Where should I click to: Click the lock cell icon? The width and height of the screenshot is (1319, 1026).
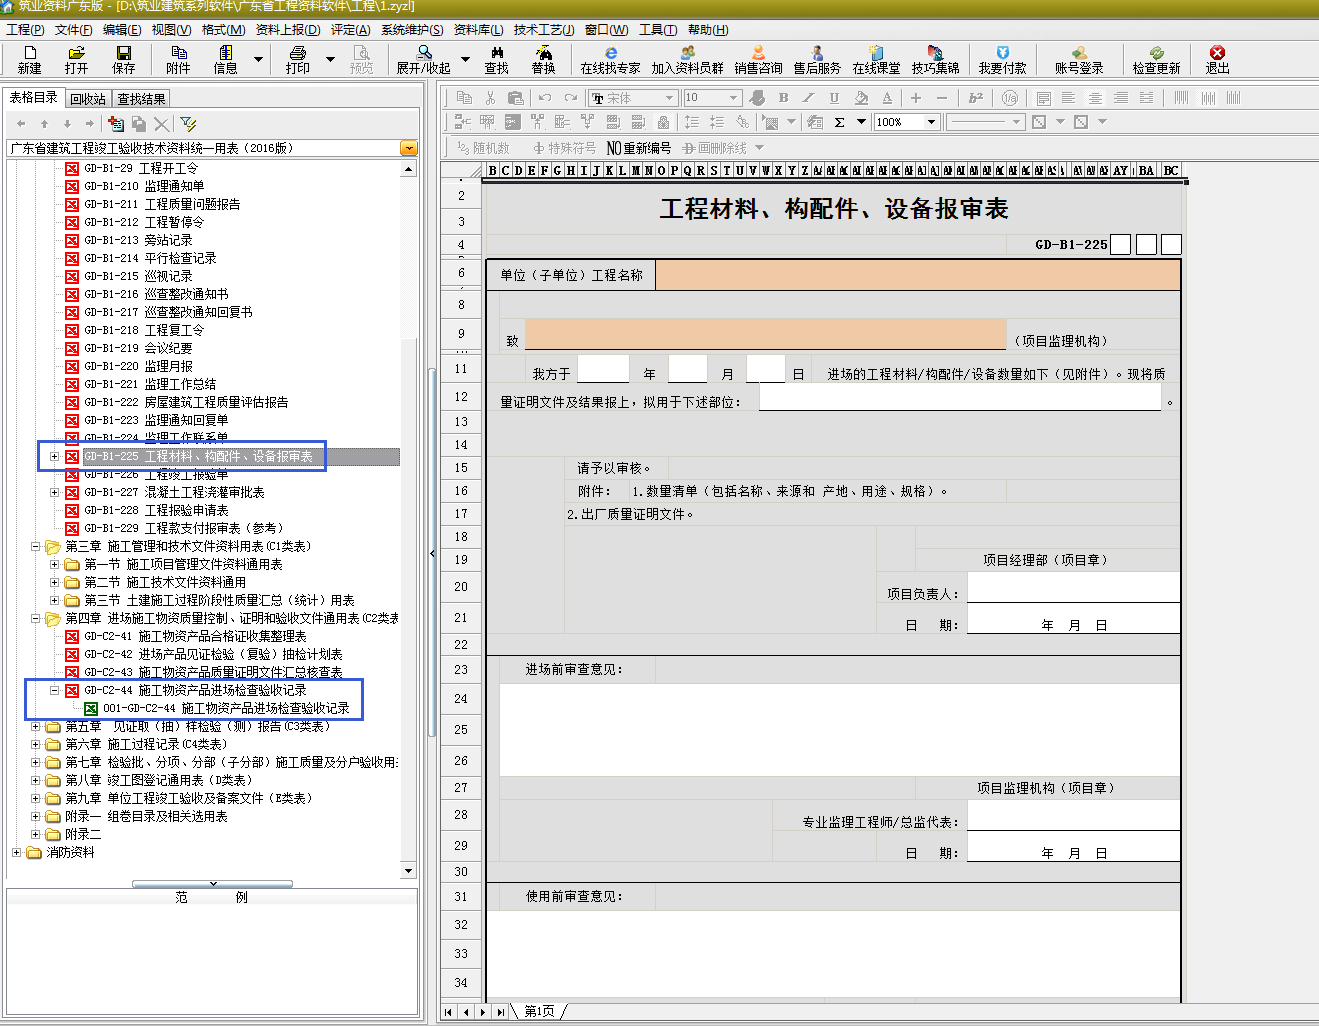[x=663, y=122]
